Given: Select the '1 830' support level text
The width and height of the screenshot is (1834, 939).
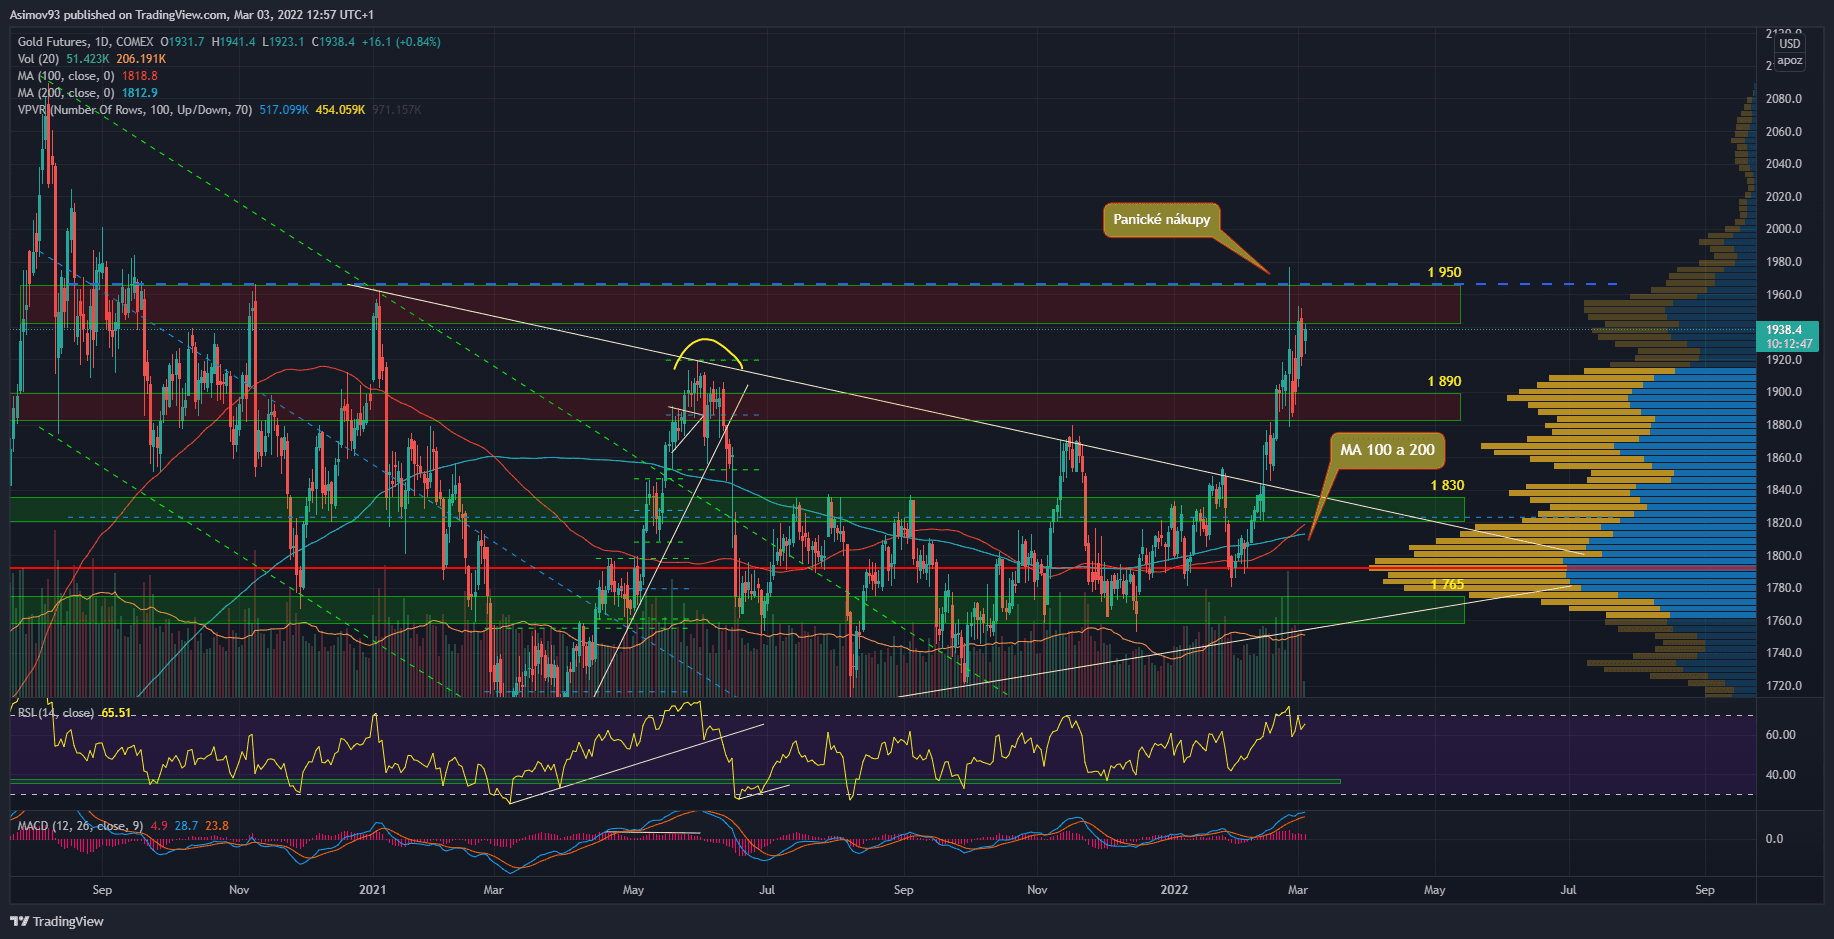Looking at the screenshot, I should pos(1446,485).
